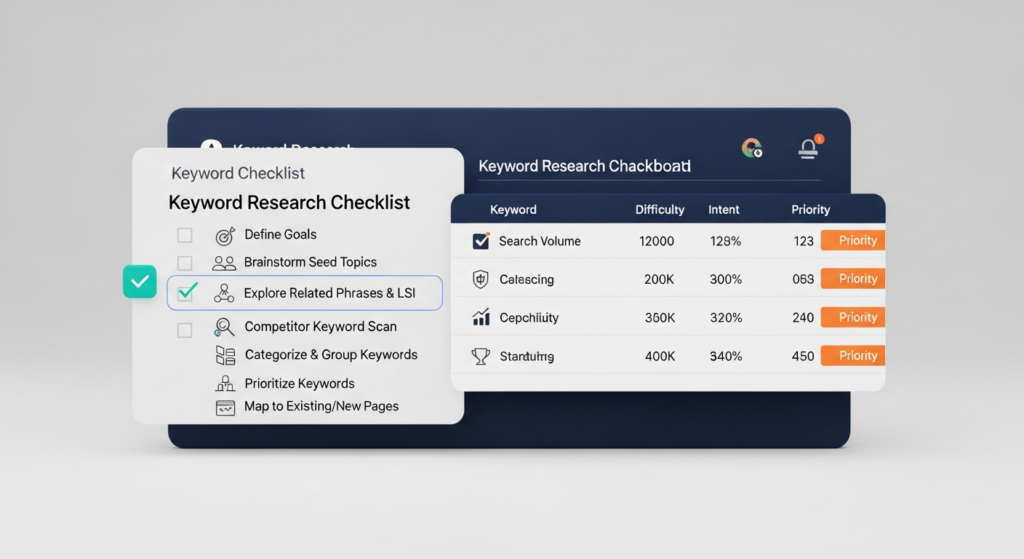Click the 450 priority value
This screenshot has height=559, width=1024.
(x=803, y=357)
